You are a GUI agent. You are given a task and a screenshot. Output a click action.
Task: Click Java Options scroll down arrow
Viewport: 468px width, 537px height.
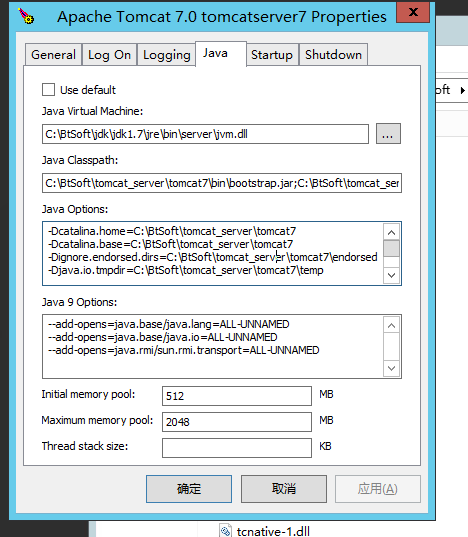point(391,275)
